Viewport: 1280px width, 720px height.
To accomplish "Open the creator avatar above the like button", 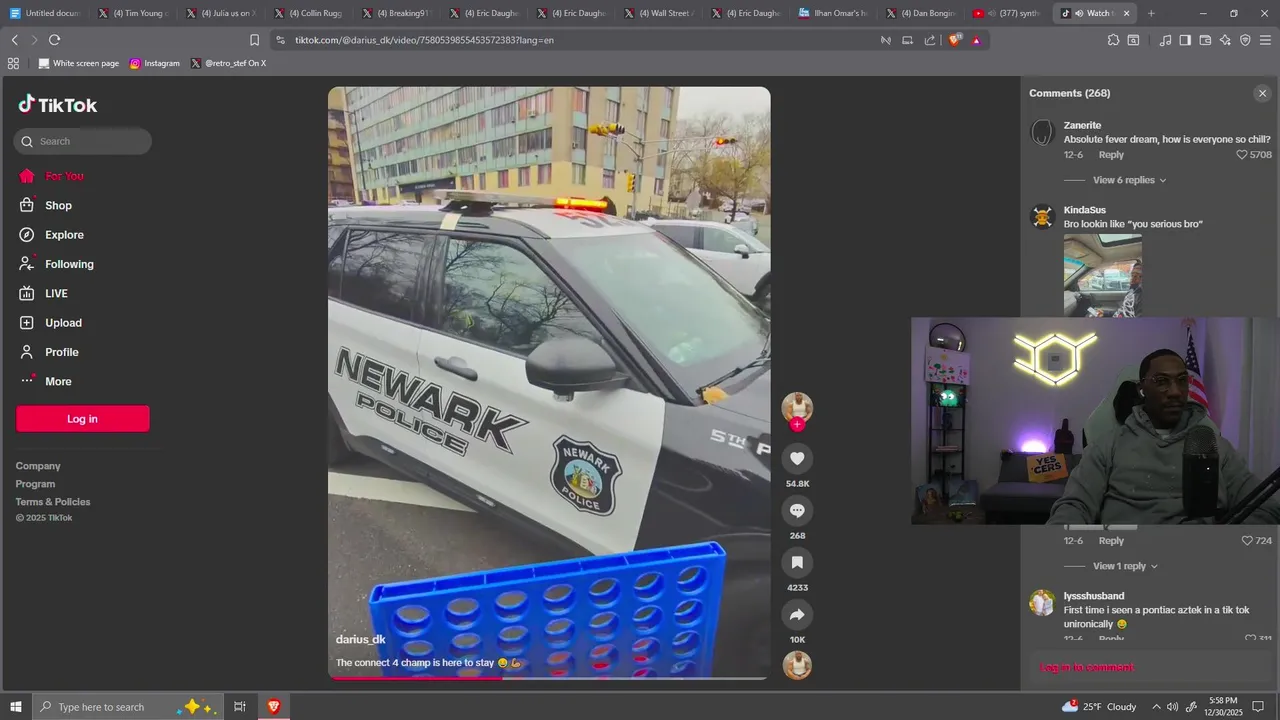I will pyautogui.click(x=797, y=407).
